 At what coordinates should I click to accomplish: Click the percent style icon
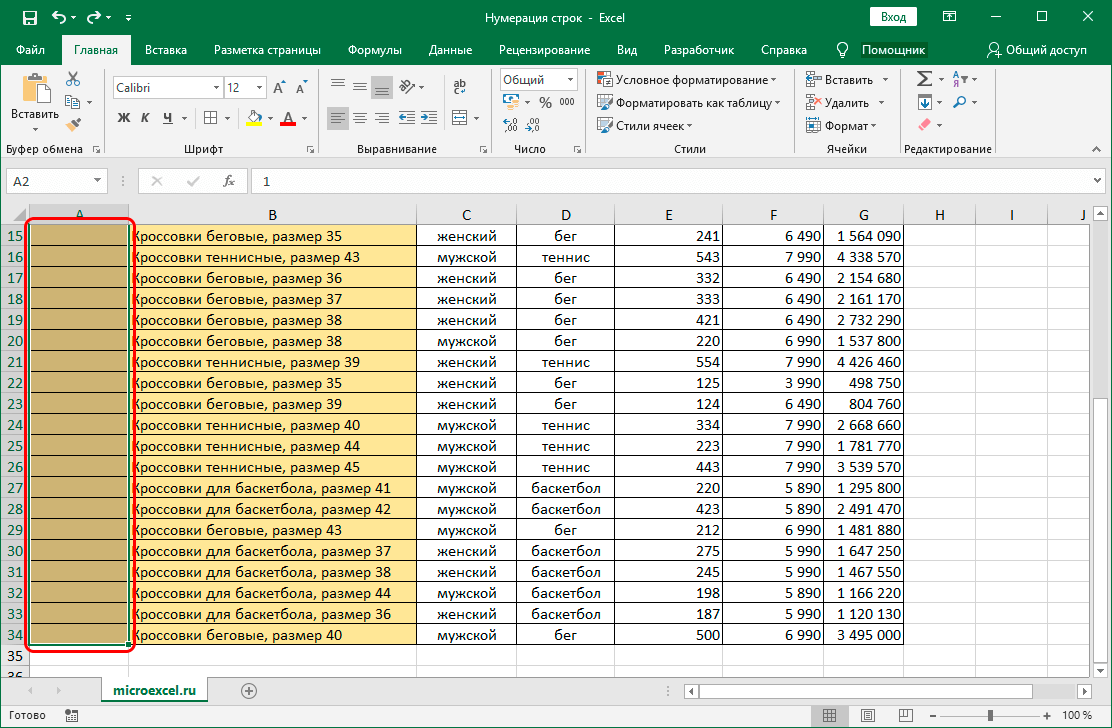[545, 102]
